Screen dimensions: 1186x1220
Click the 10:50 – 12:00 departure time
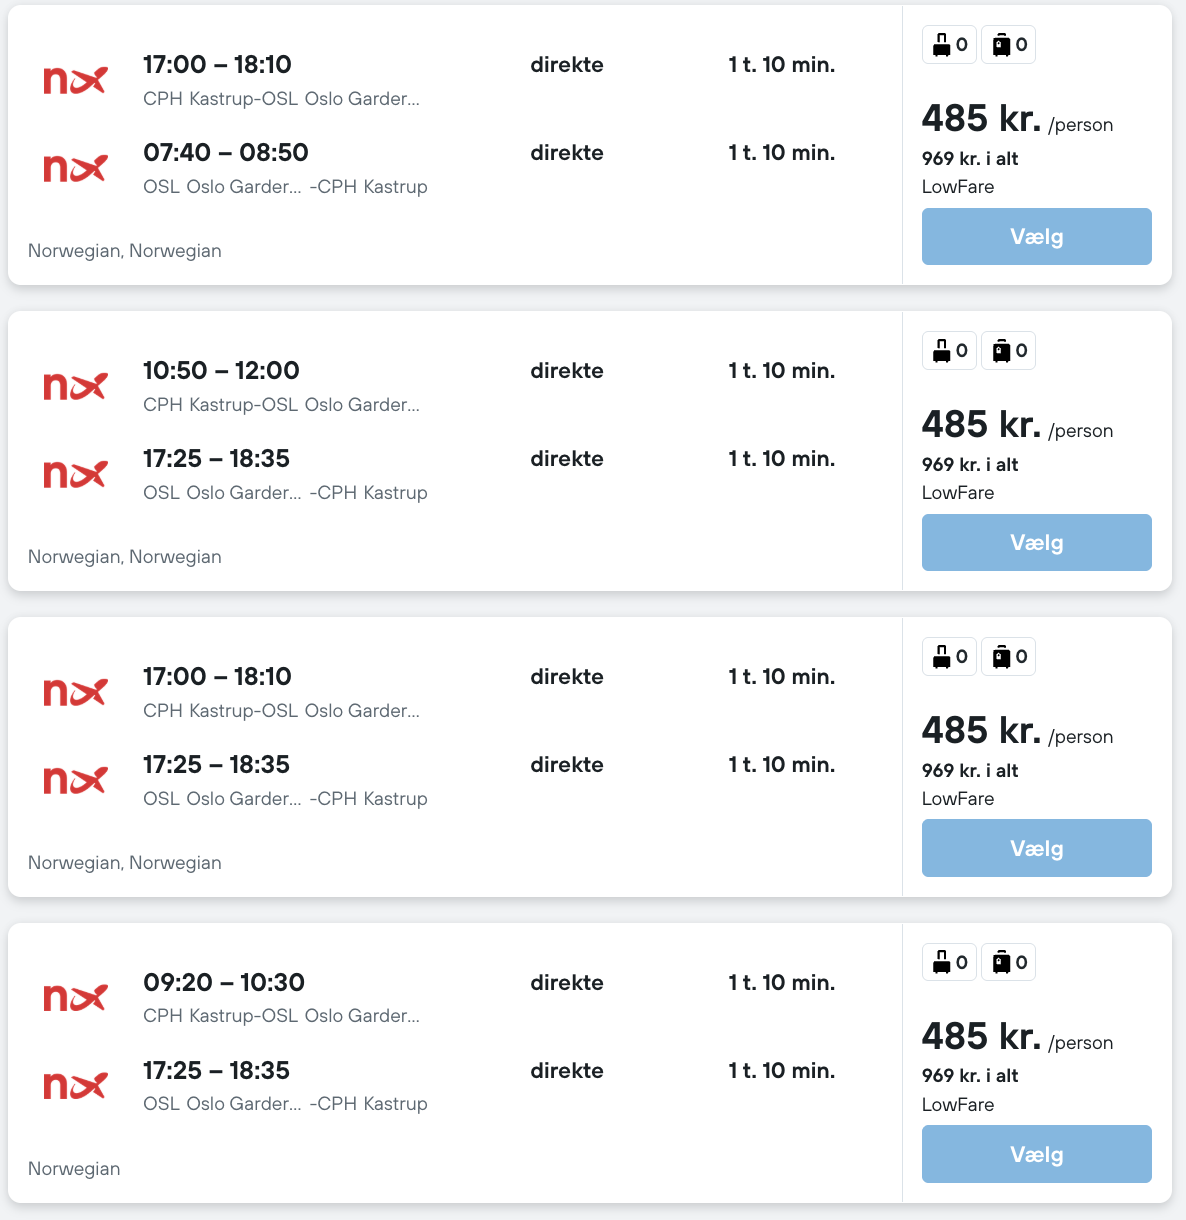(x=221, y=371)
